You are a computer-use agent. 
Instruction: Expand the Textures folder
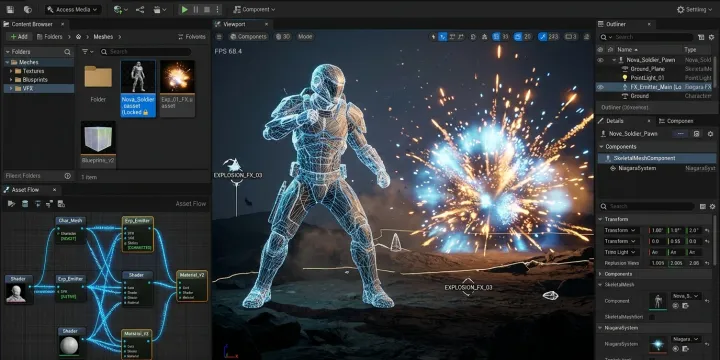[x=11, y=71]
